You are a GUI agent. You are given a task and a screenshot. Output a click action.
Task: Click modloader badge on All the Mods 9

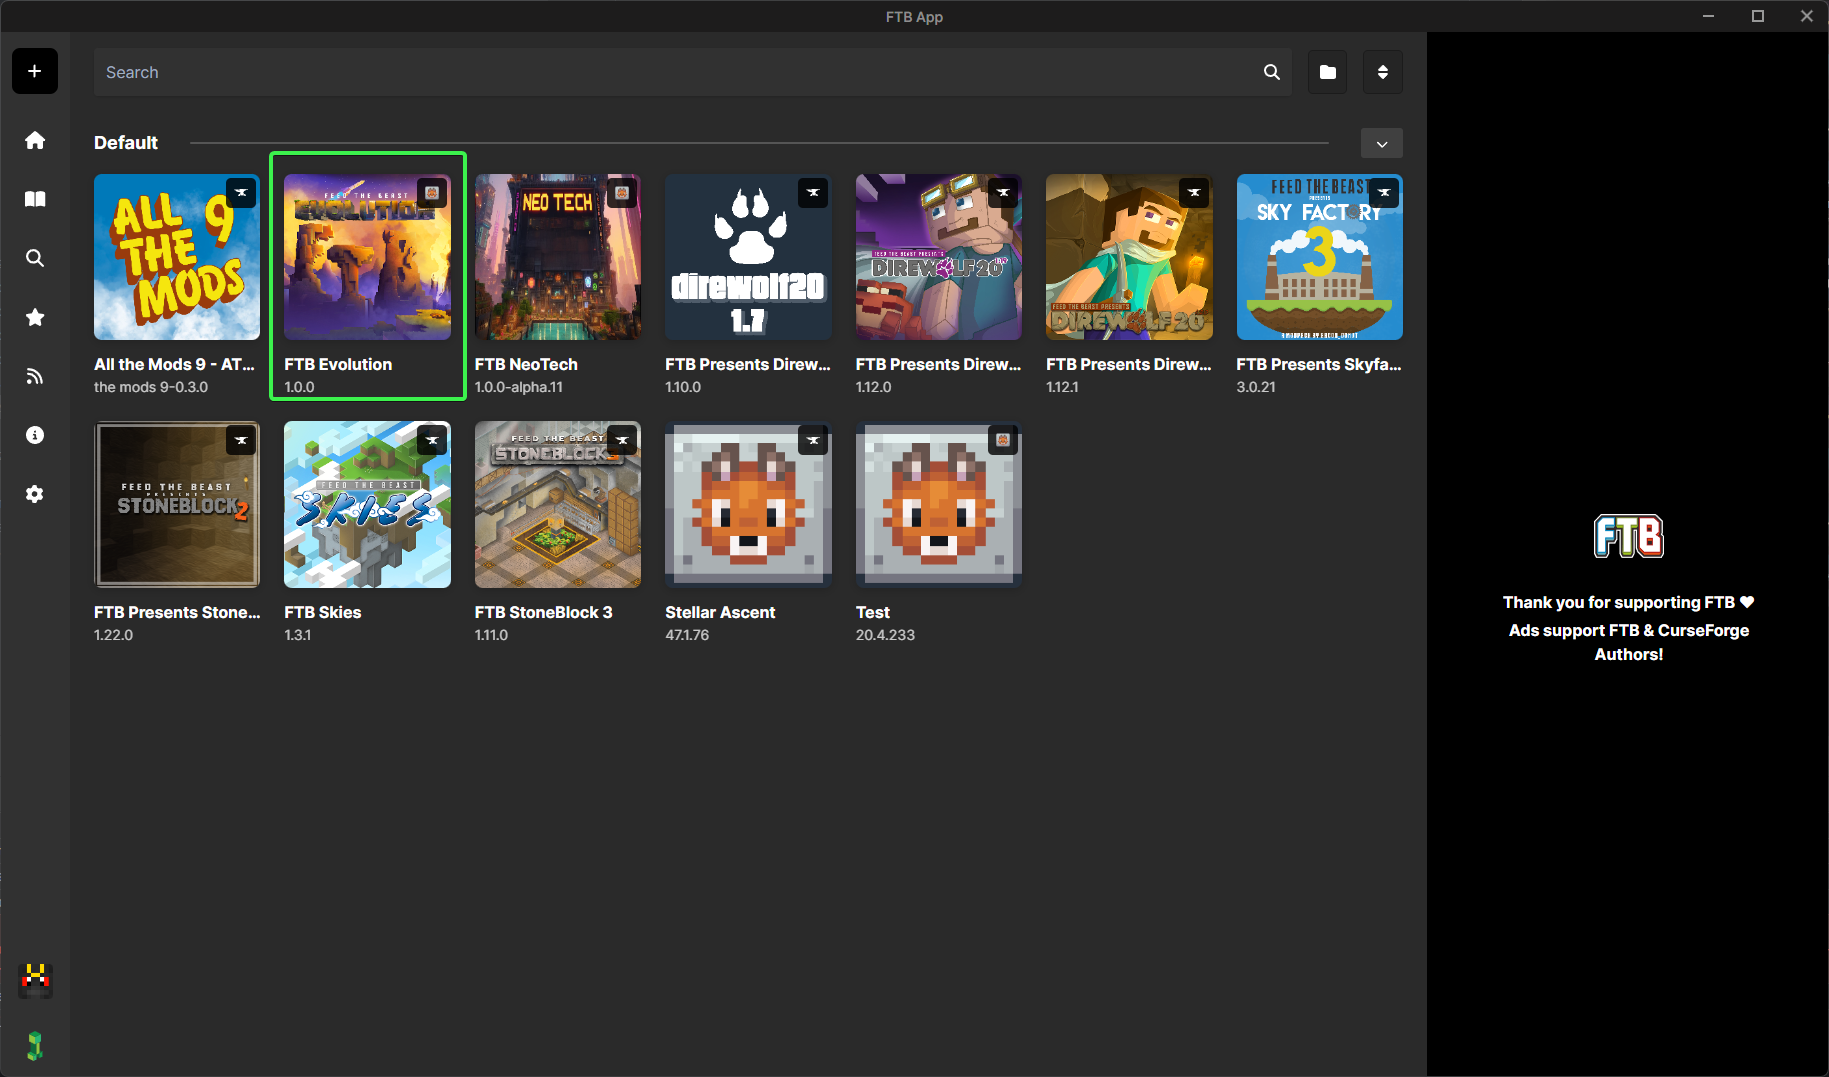pyautogui.click(x=241, y=192)
